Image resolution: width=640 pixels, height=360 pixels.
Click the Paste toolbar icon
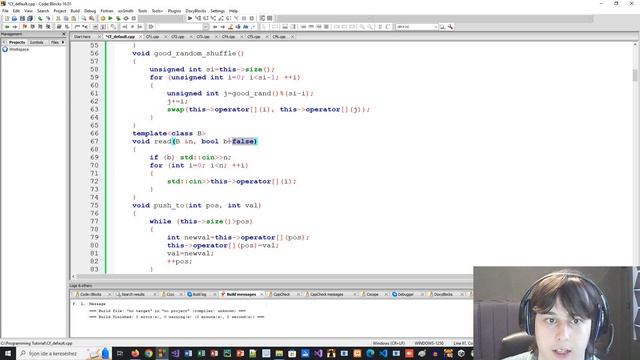click(x=73, y=18)
